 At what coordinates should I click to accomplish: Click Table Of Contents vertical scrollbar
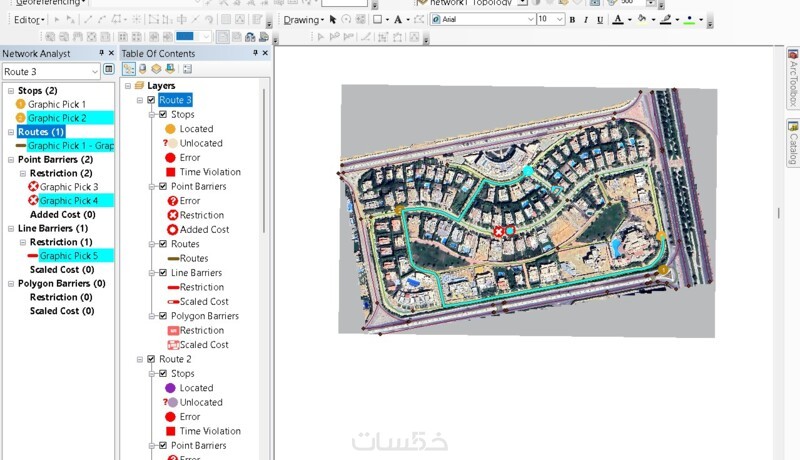click(264, 161)
